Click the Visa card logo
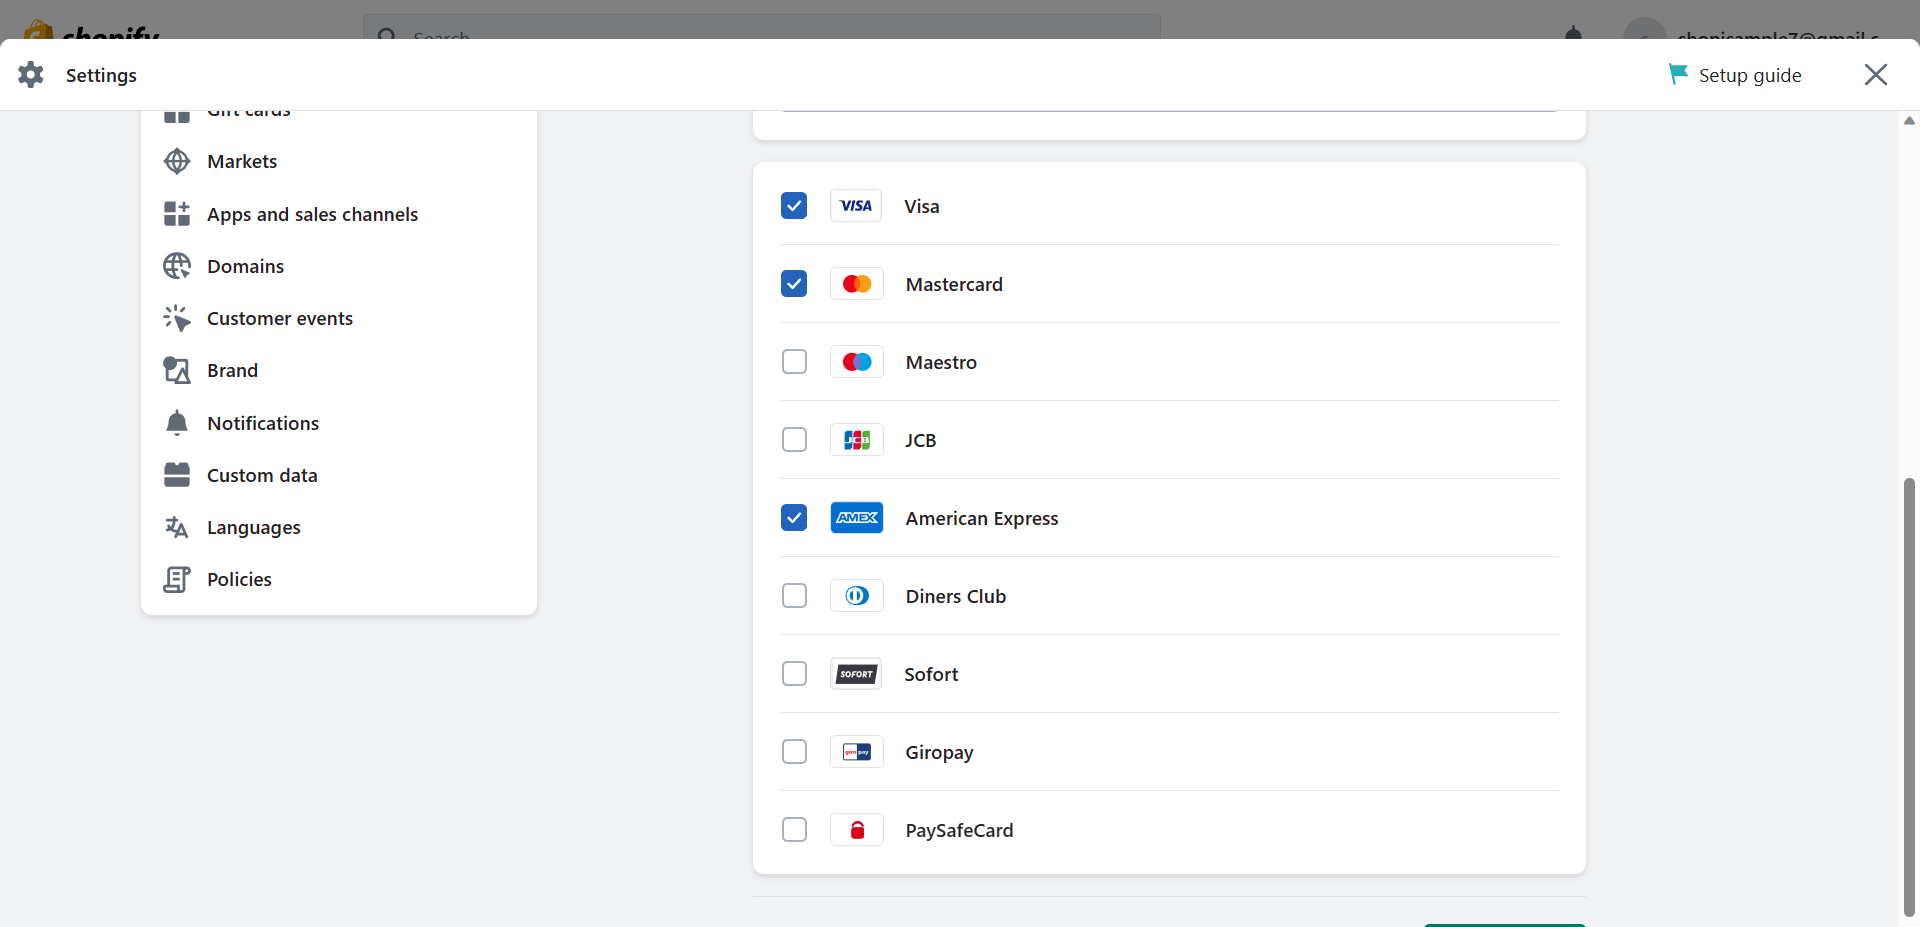 click(856, 206)
